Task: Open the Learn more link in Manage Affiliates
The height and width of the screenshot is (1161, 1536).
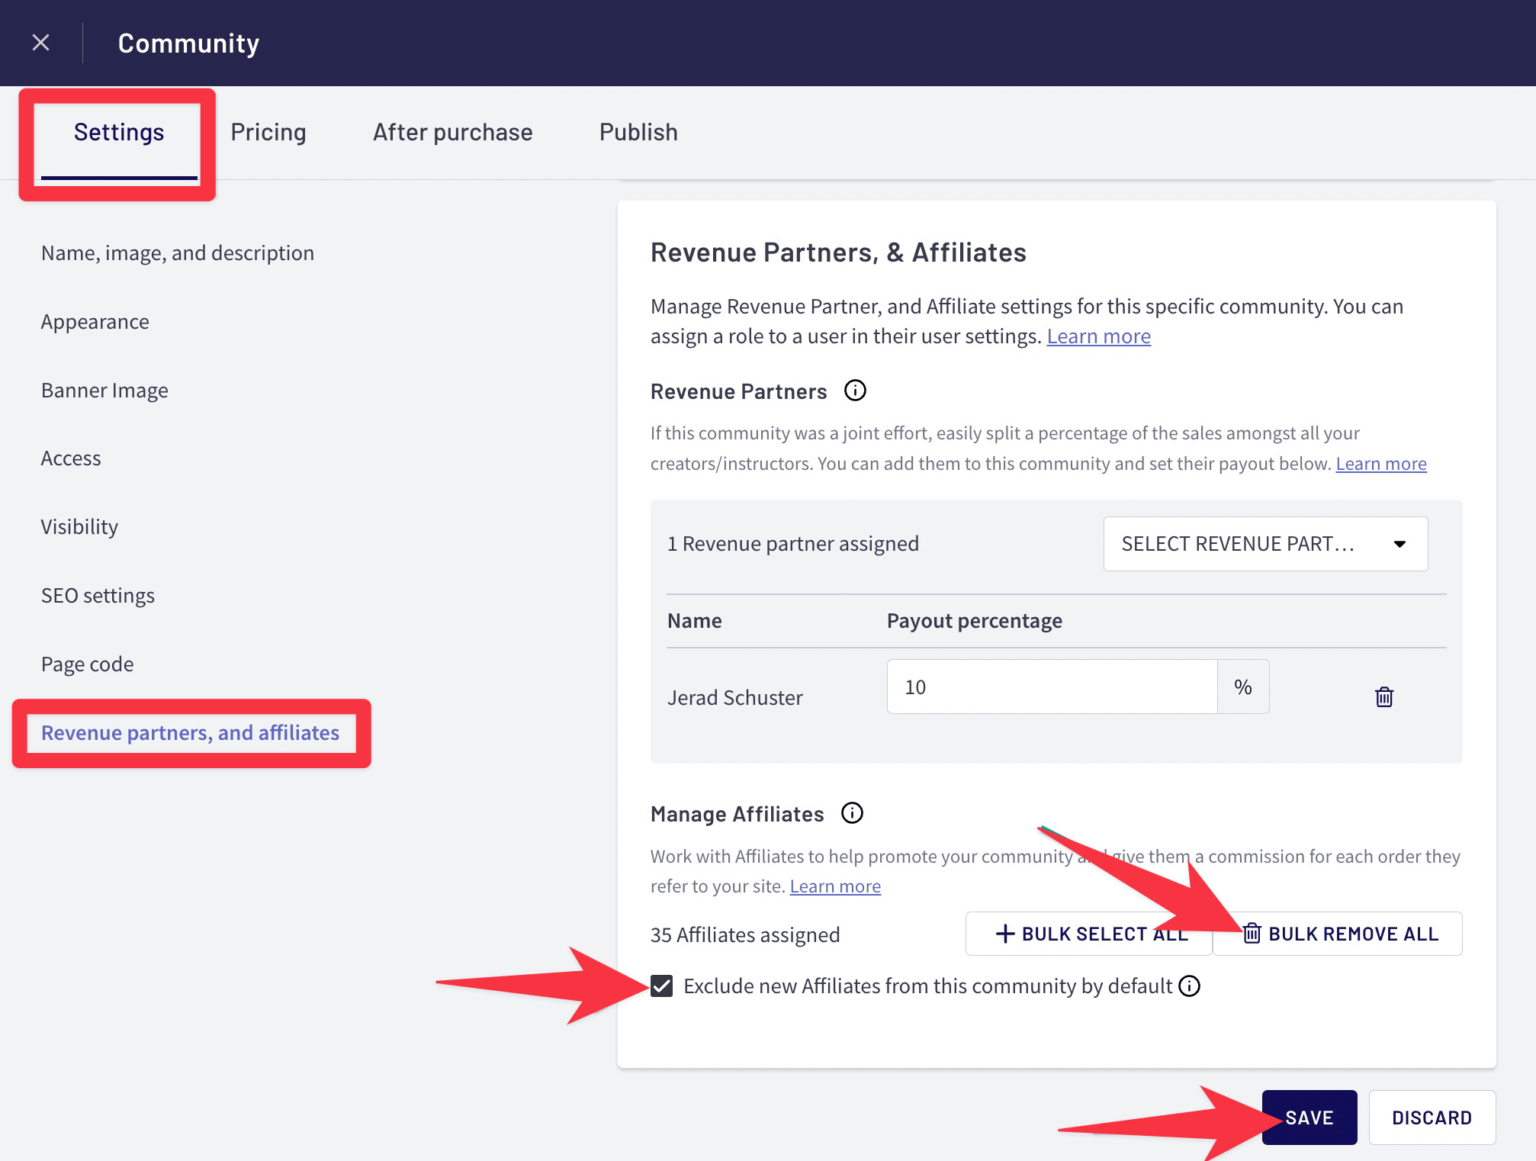Action: pyautogui.click(x=835, y=886)
